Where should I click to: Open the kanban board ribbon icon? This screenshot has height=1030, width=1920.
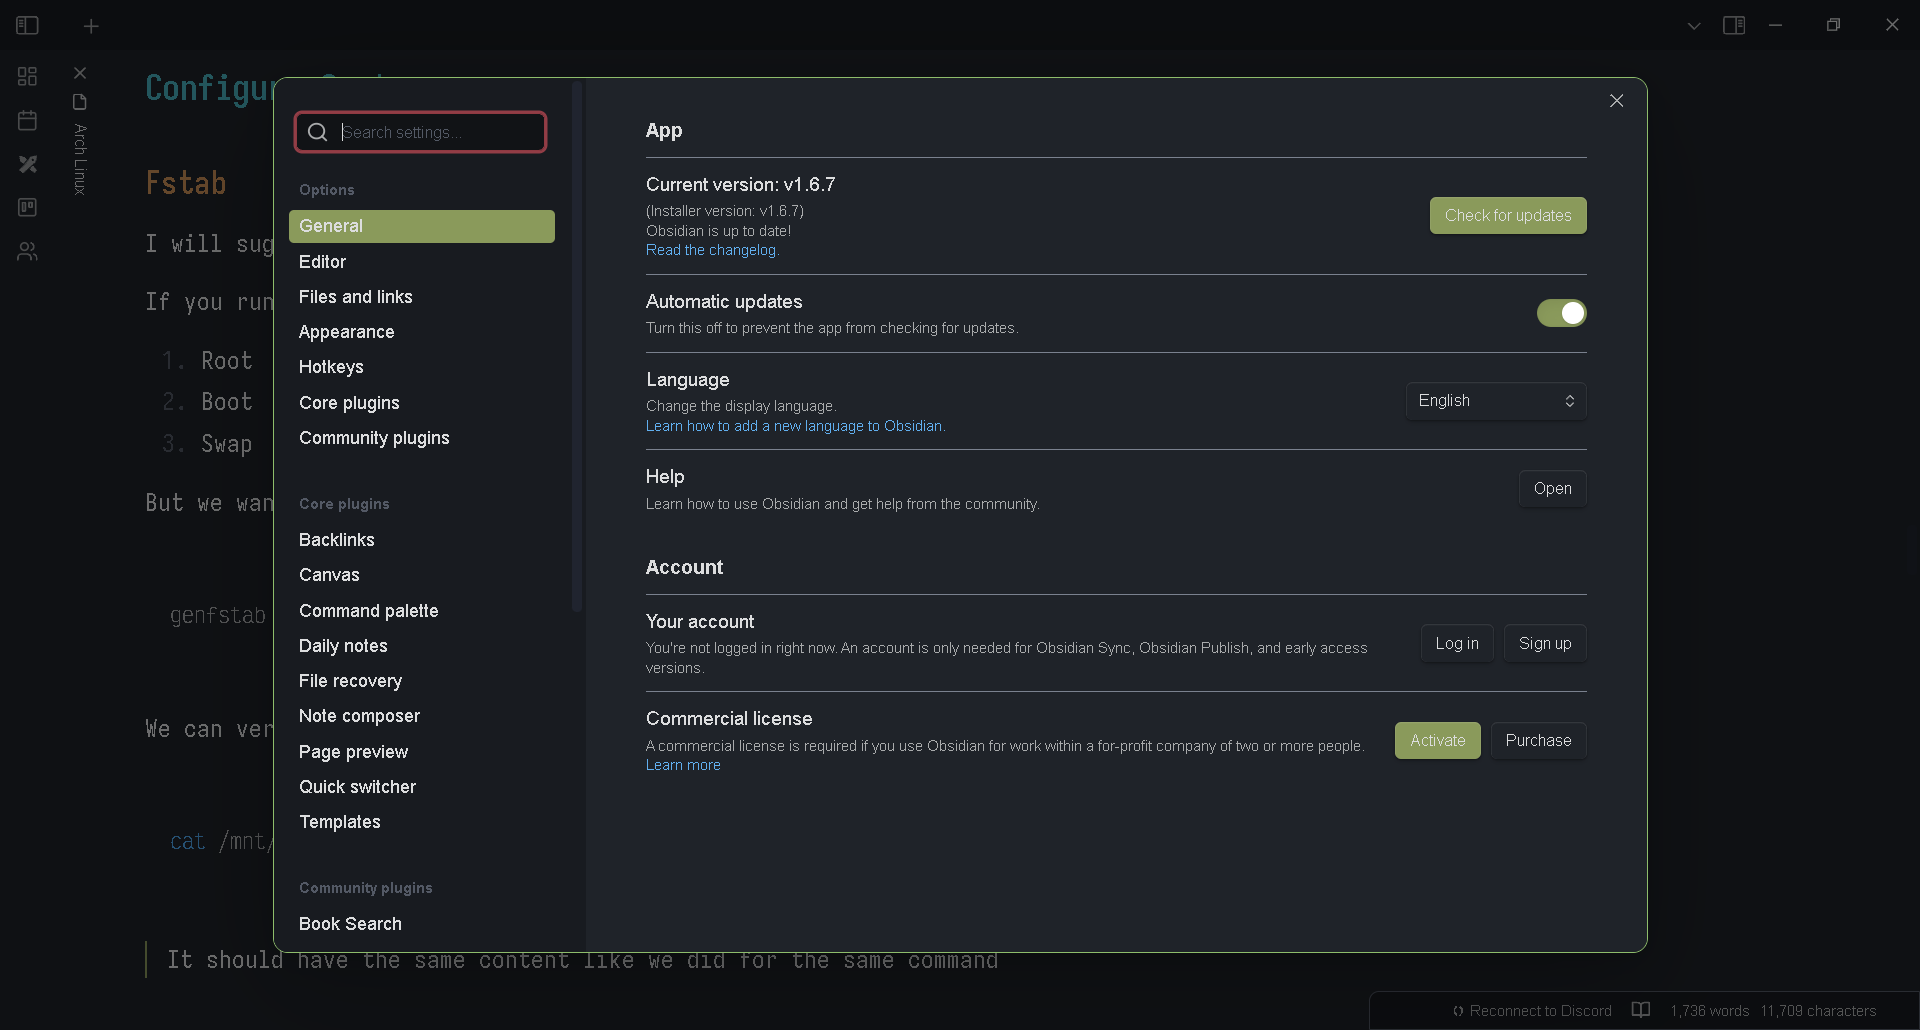click(27, 207)
